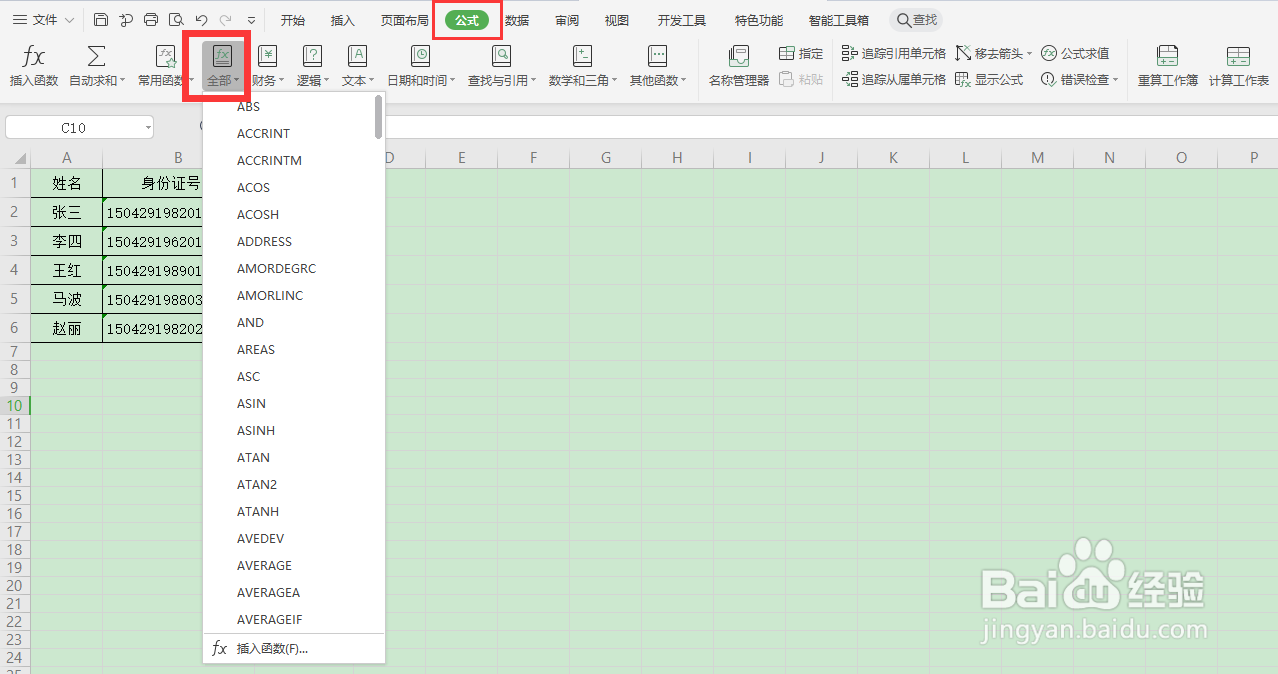Click the AutoSum (自动求和) sigma icon
This screenshot has width=1278, height=674.
click(96, 57)
